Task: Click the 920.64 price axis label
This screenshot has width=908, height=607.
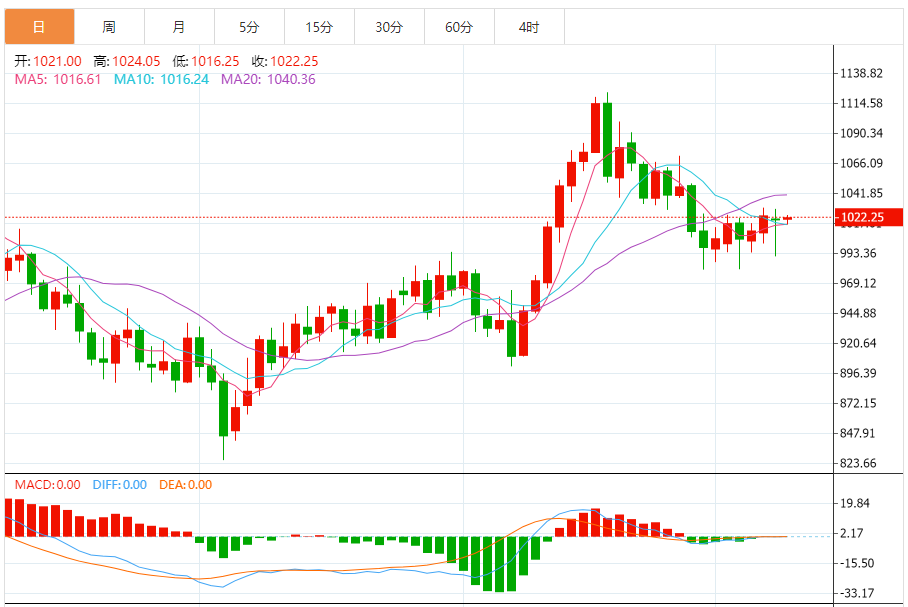Action: point(858,343)
